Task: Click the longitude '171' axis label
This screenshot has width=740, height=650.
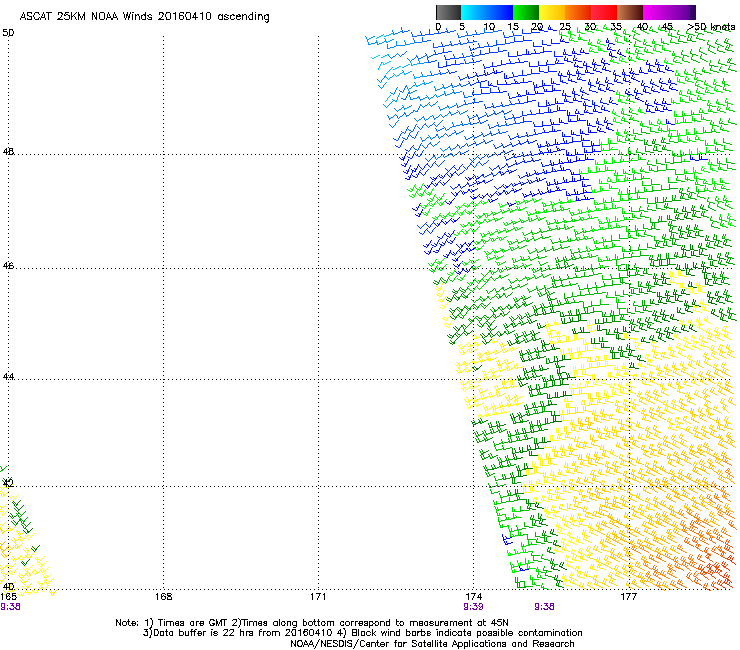Action: click(318, 597)
